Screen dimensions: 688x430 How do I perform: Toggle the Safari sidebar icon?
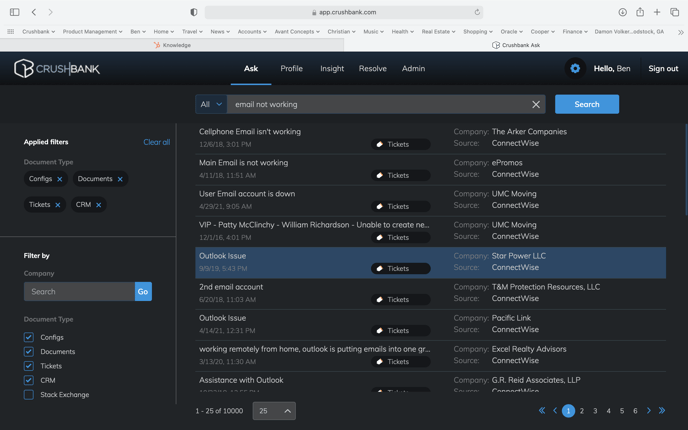[14, 12]
